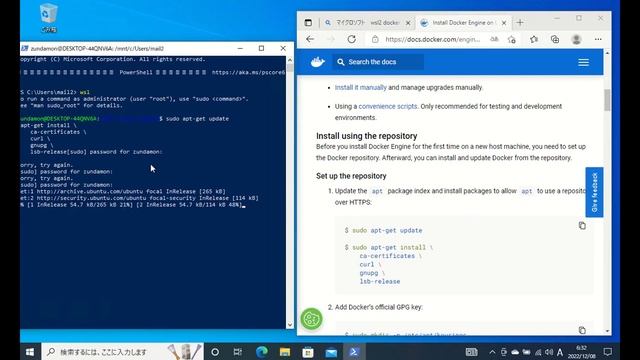The width and height of the screenshot is (640, 360).
Task: Open the convenience scripts link
Action: tap(388, 106)
